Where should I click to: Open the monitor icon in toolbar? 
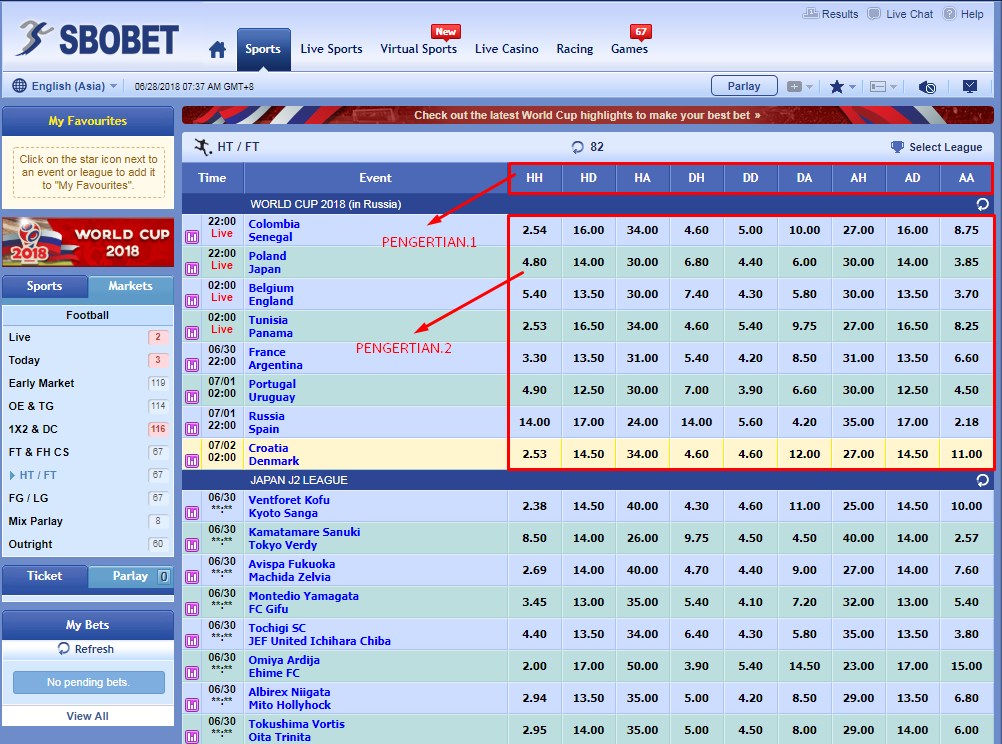point(969,86)
